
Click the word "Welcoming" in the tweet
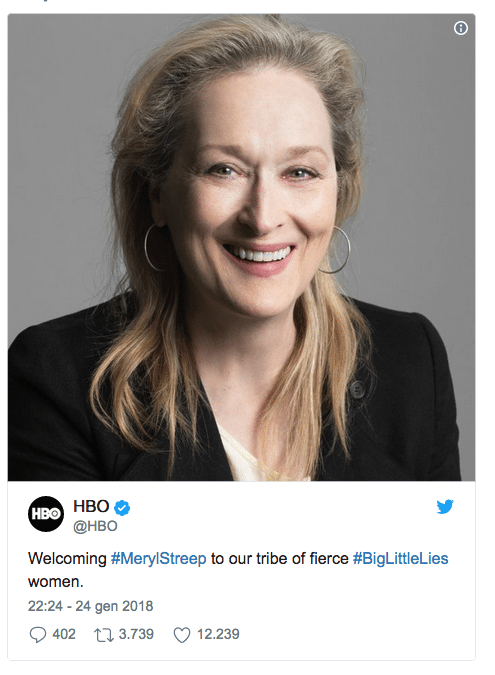(67, 559)
